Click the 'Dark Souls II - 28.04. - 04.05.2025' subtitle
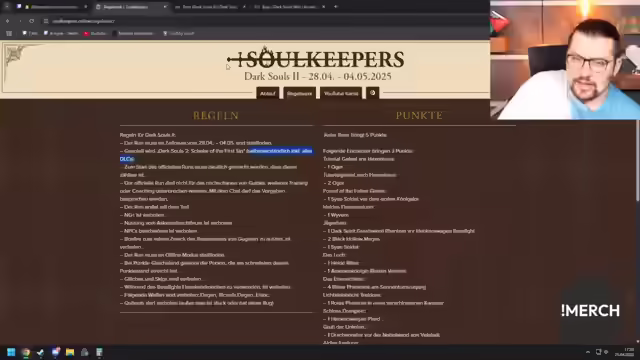 pyautogui.click(x=318, y=76)
